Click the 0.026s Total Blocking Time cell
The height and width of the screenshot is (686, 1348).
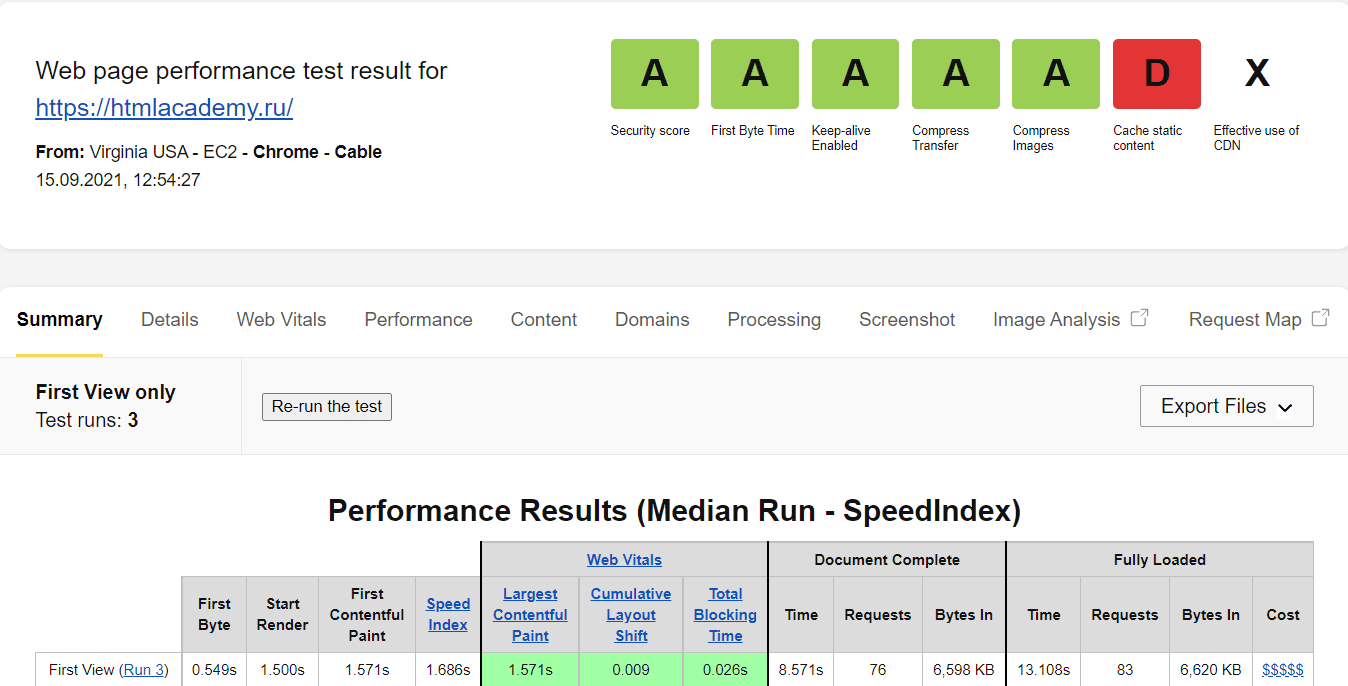(x=725, y=670)
